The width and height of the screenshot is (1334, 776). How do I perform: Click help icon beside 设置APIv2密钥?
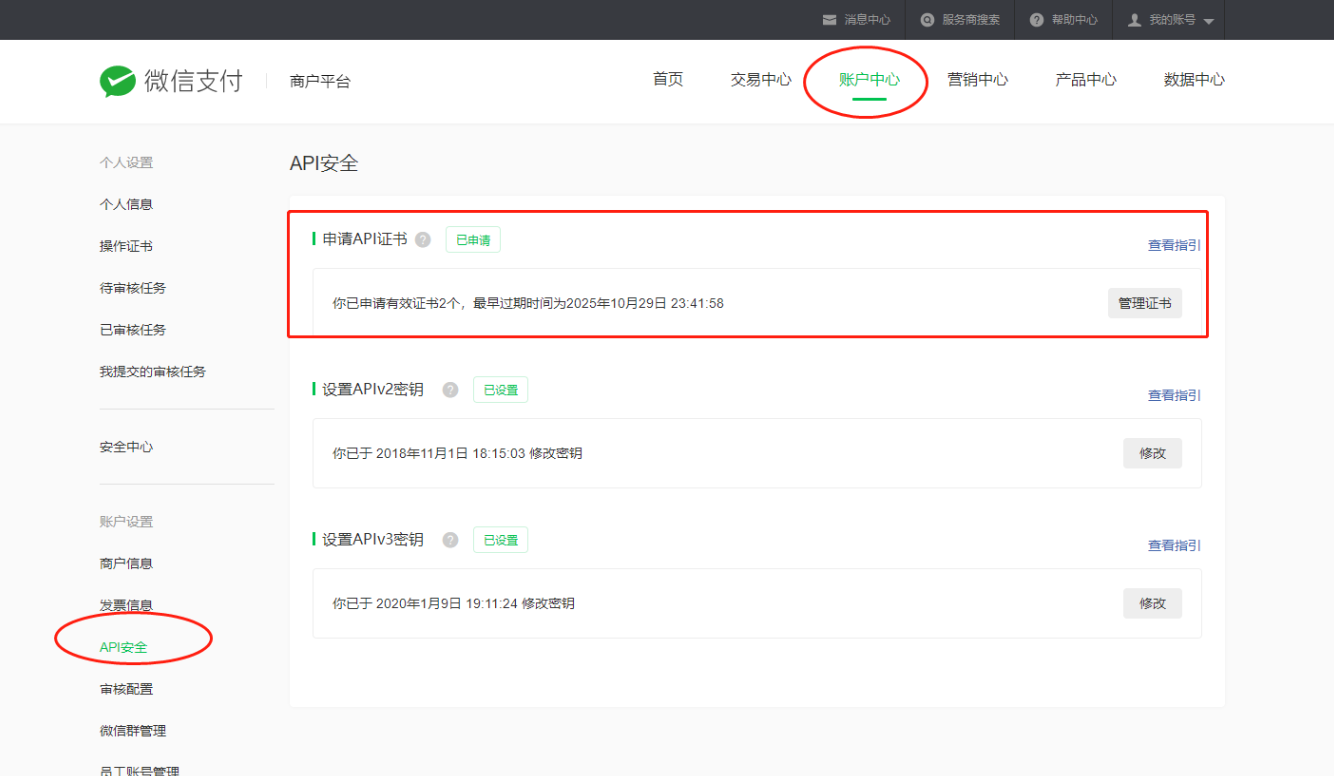pyautogui.click(x=450, y=390)
